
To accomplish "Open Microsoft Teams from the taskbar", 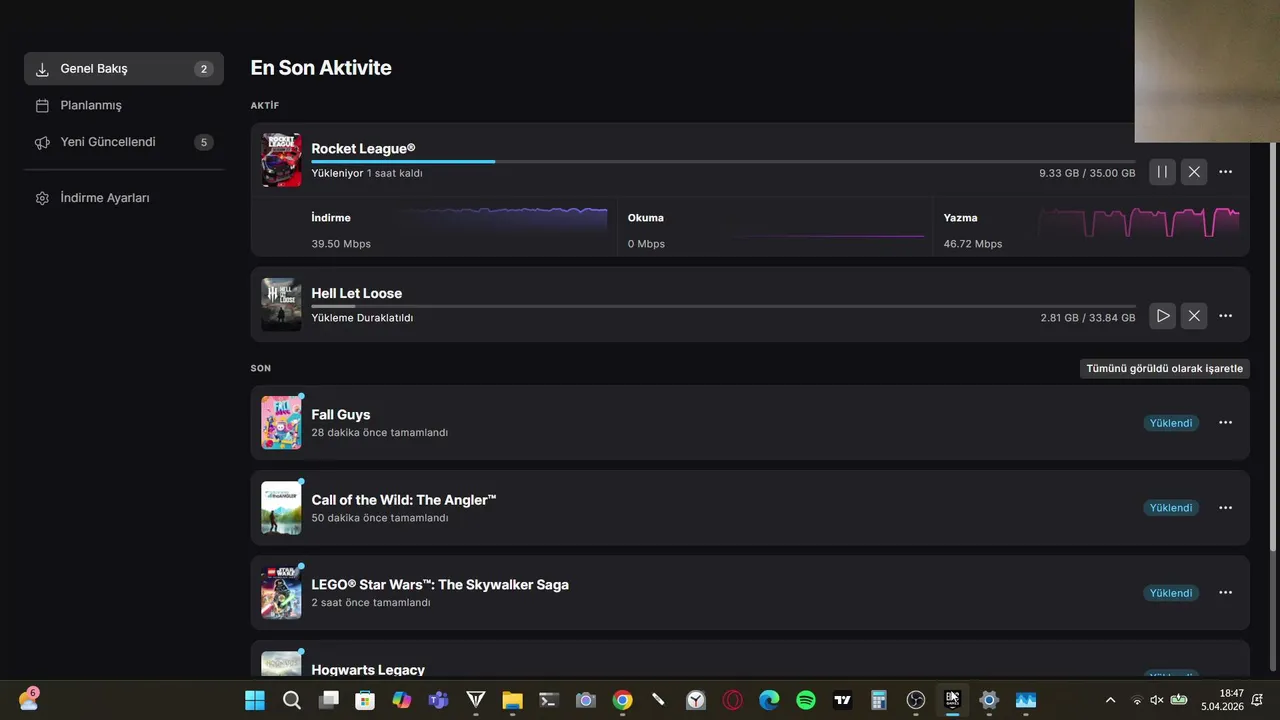I will (x=438, y=700).
